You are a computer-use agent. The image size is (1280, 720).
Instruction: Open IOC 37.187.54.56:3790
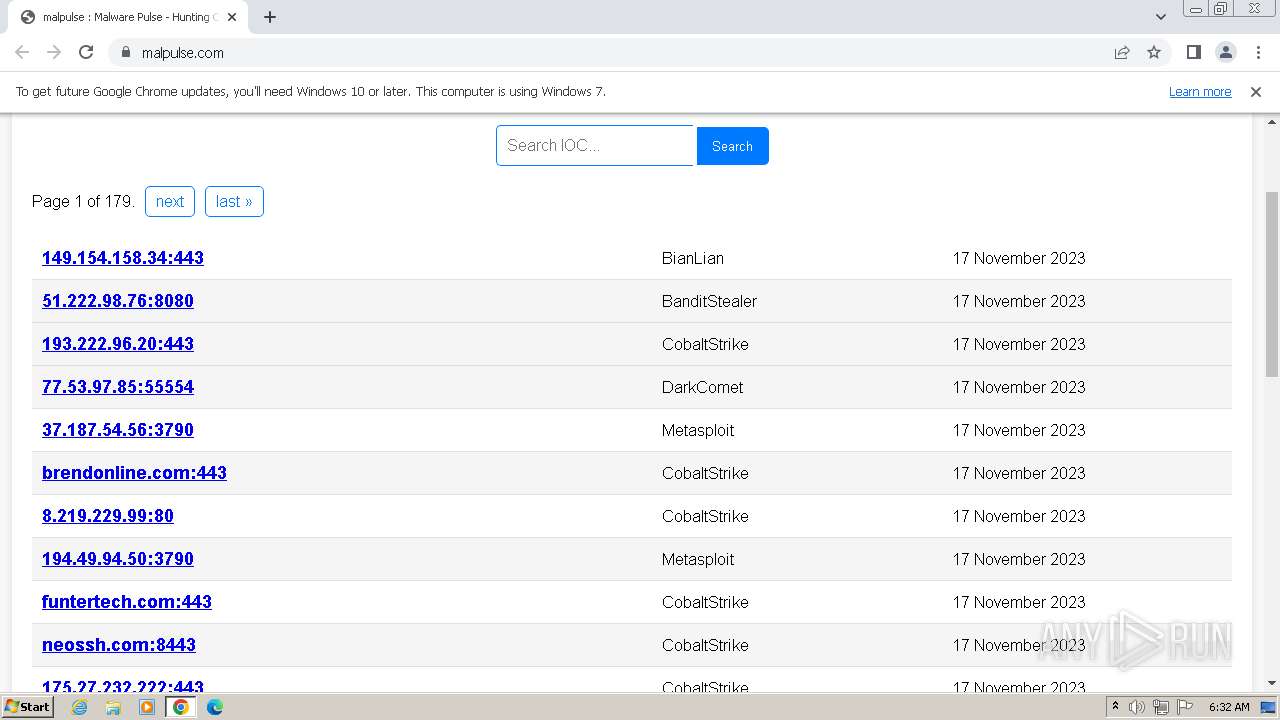118,430
